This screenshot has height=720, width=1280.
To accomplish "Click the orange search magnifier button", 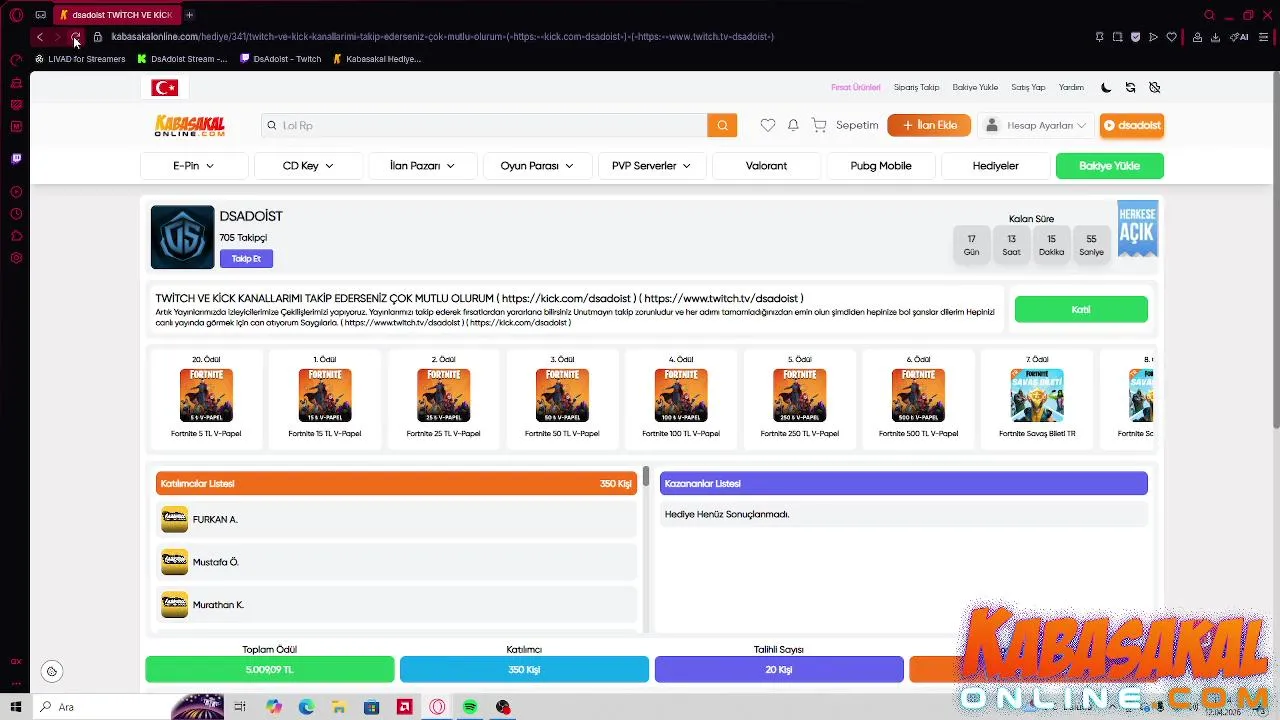I will [x=722, y=125].
